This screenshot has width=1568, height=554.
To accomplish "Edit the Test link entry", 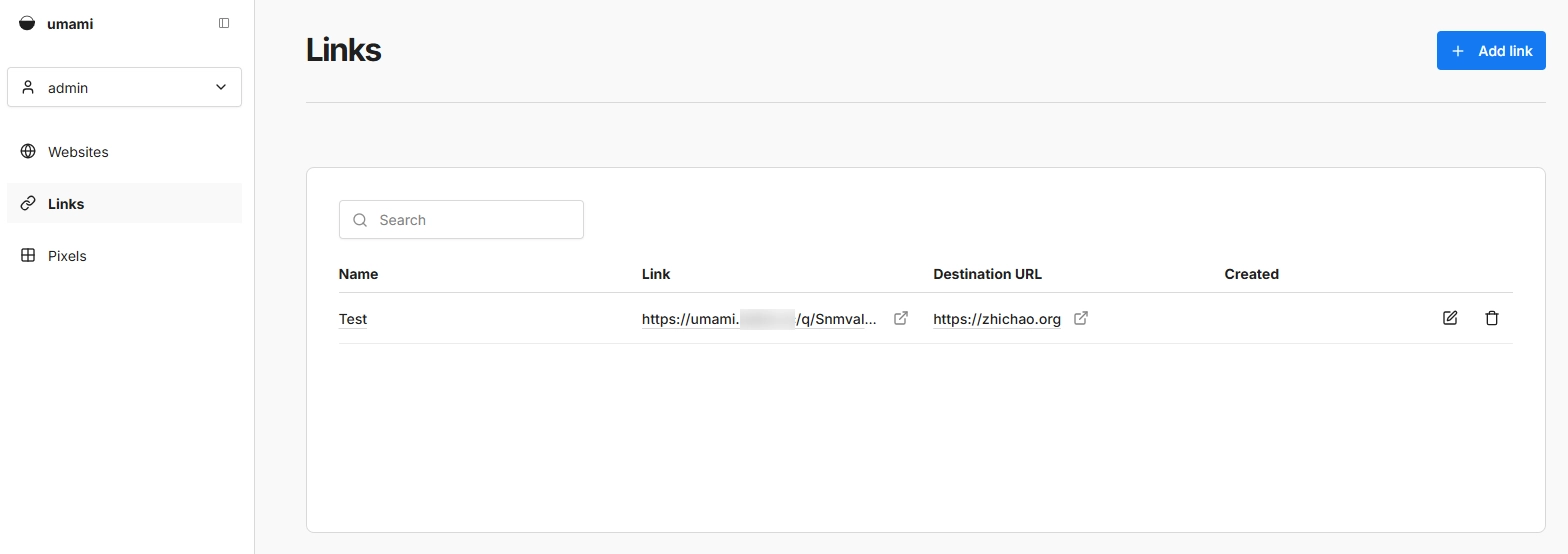I will click(1450, 318).
